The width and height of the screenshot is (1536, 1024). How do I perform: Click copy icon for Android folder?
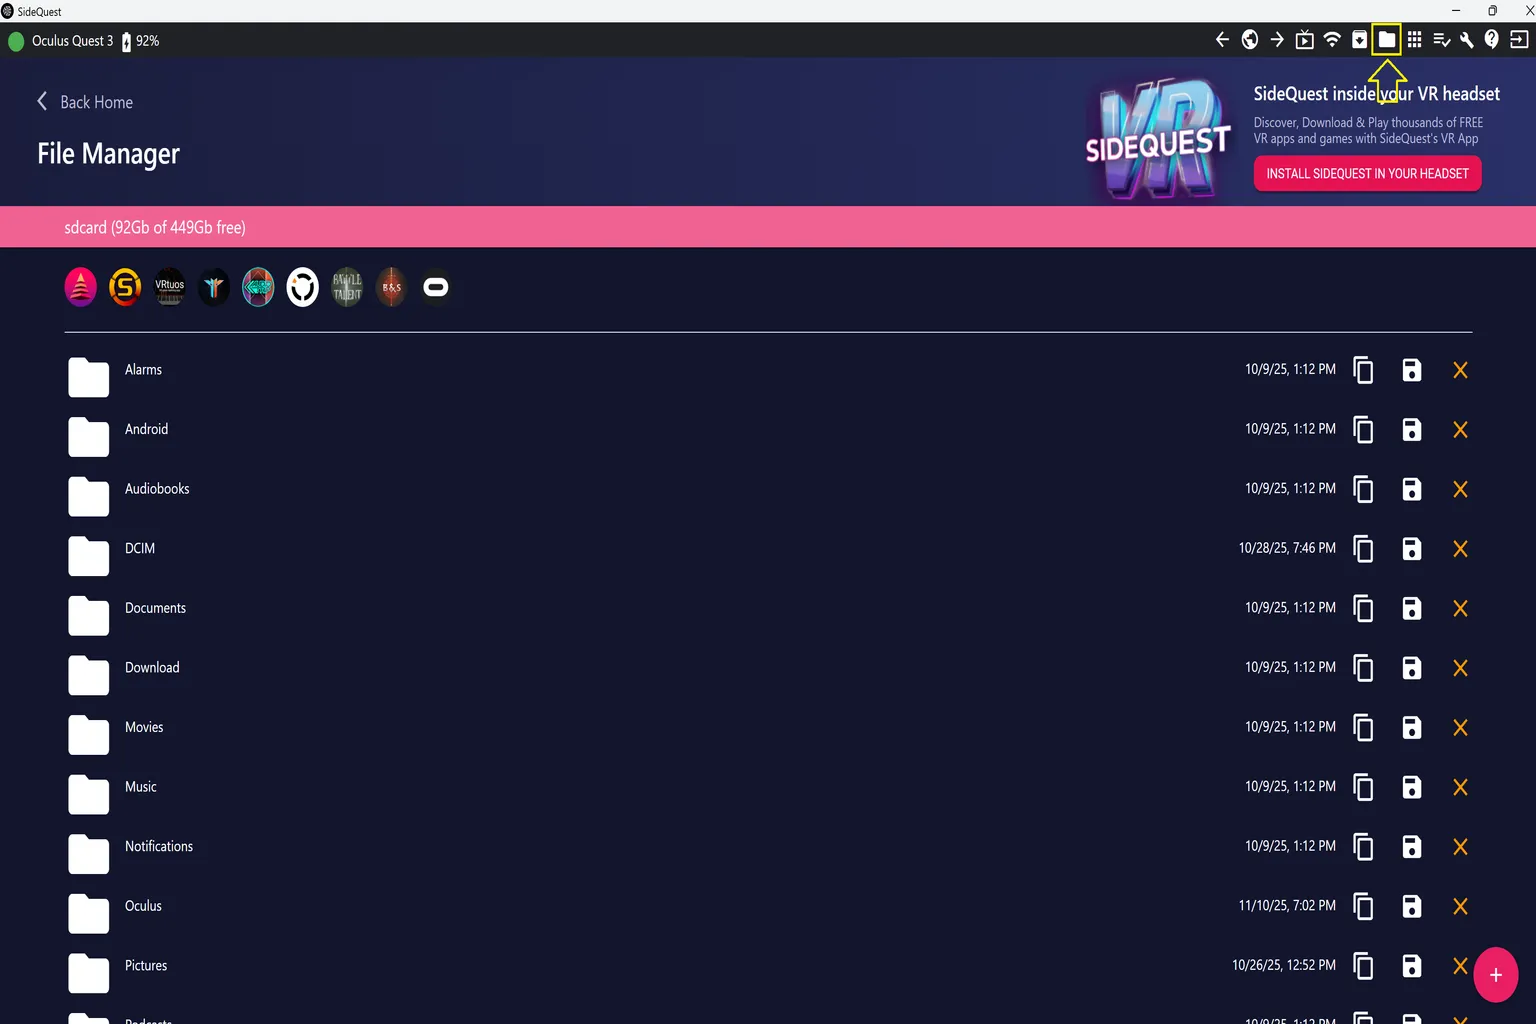tap(1363, 430)
